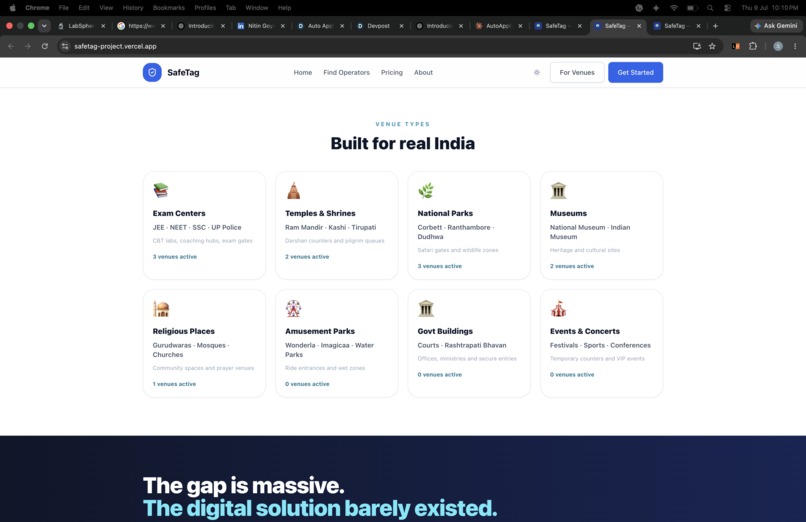Click the Get Started button

[x=635, y=72]
